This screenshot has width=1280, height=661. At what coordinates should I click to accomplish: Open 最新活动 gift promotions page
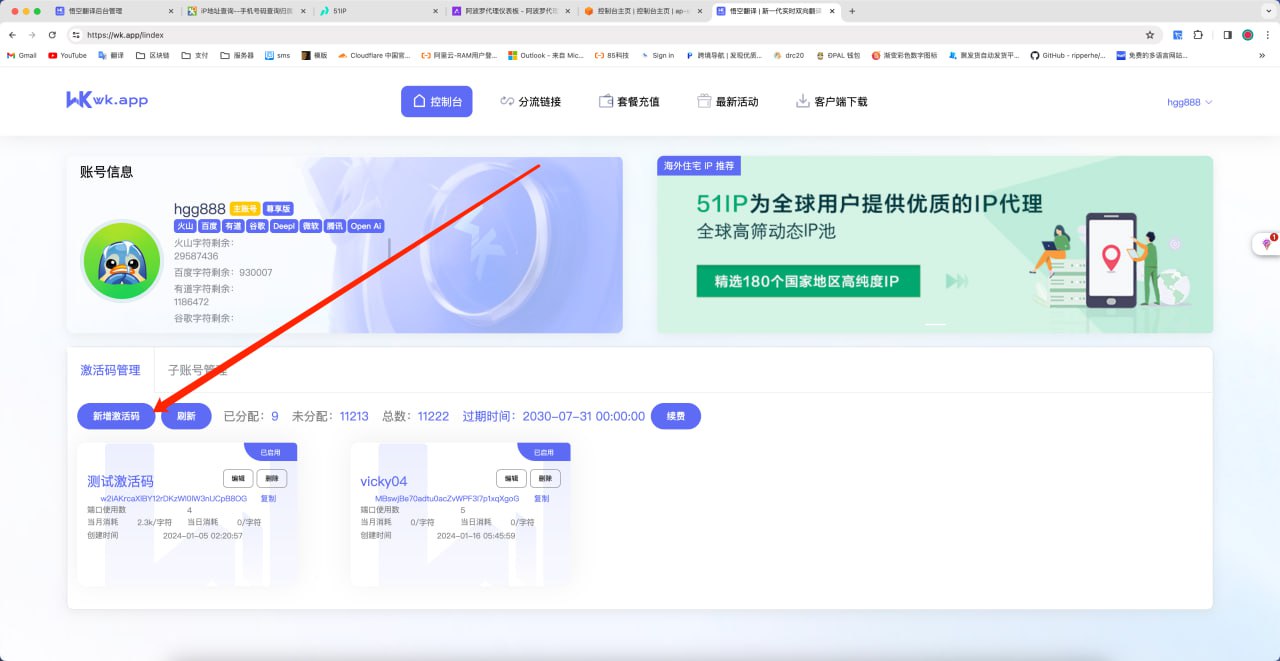click(x=727, y=101)
